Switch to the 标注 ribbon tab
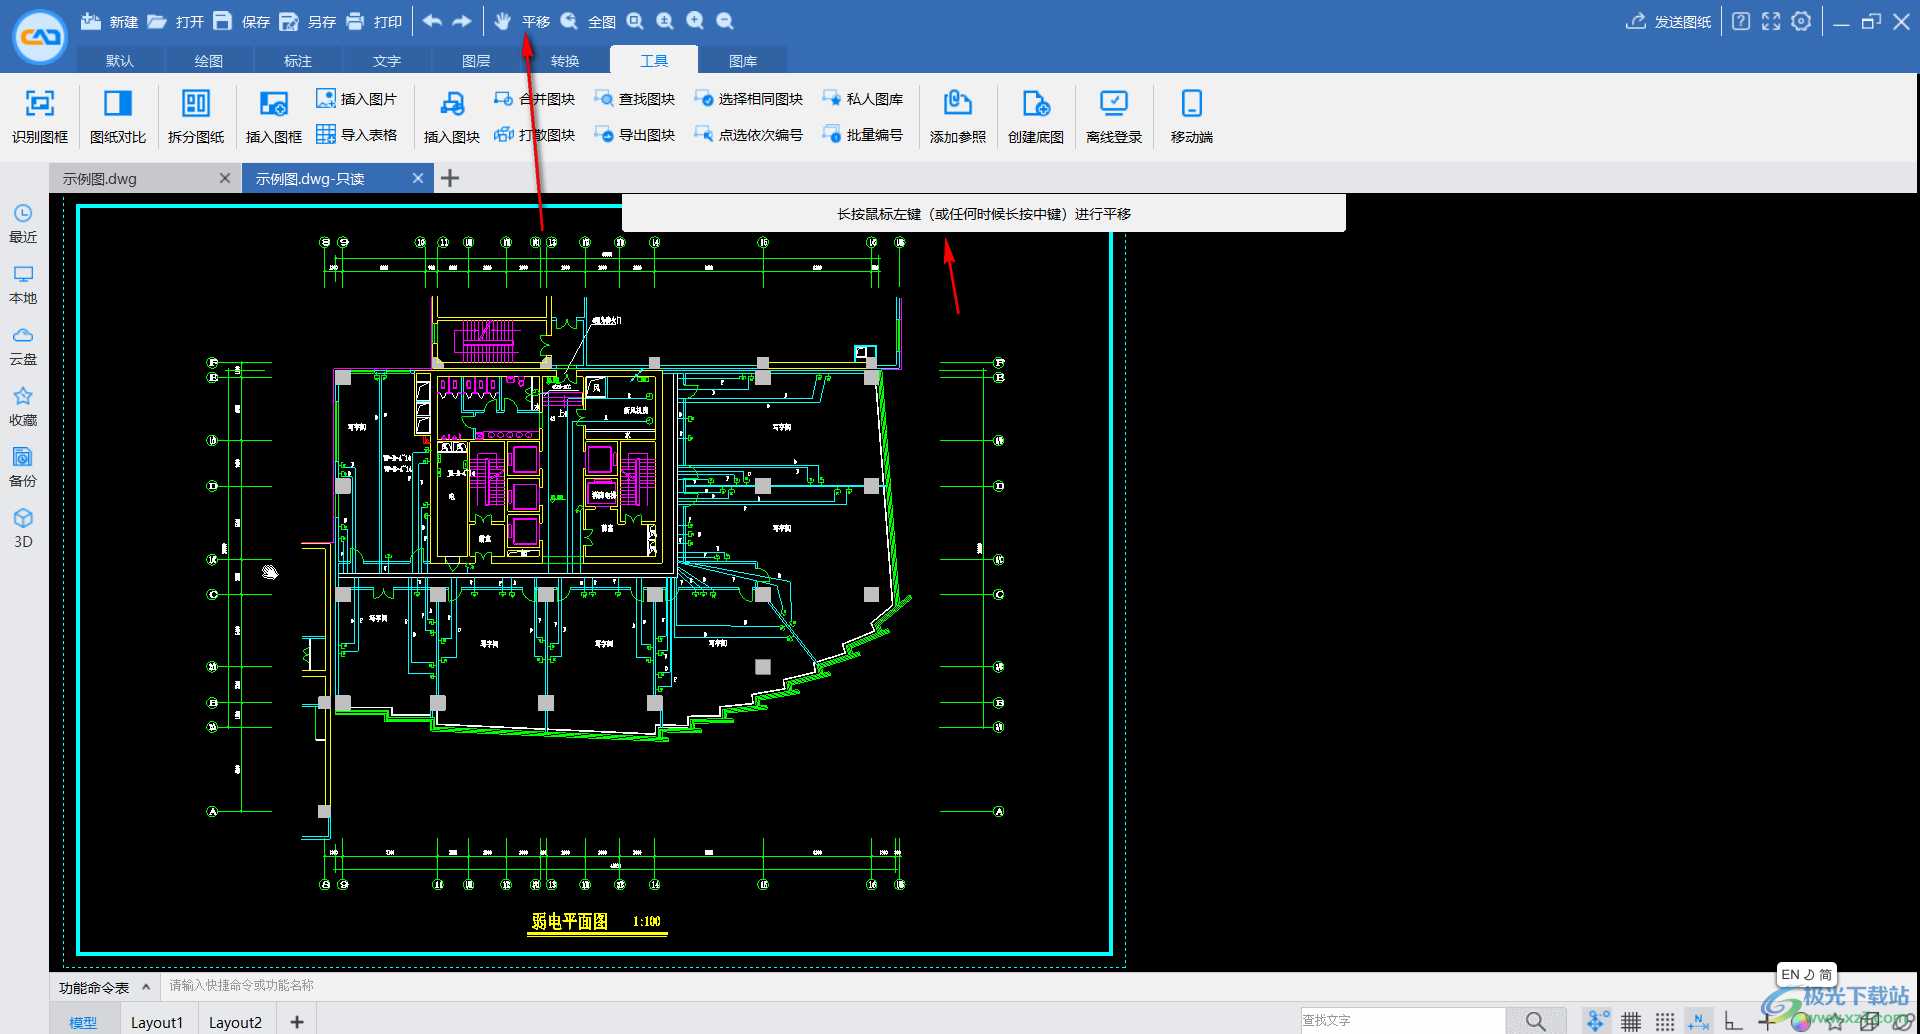 click(298, 60)
